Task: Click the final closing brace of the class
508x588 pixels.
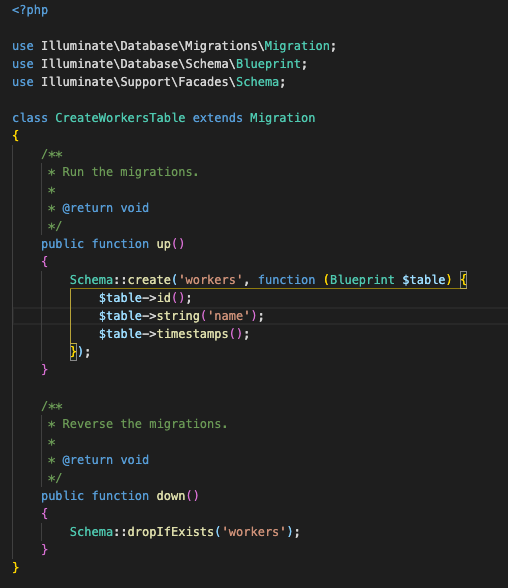Action: pos(15,568)
